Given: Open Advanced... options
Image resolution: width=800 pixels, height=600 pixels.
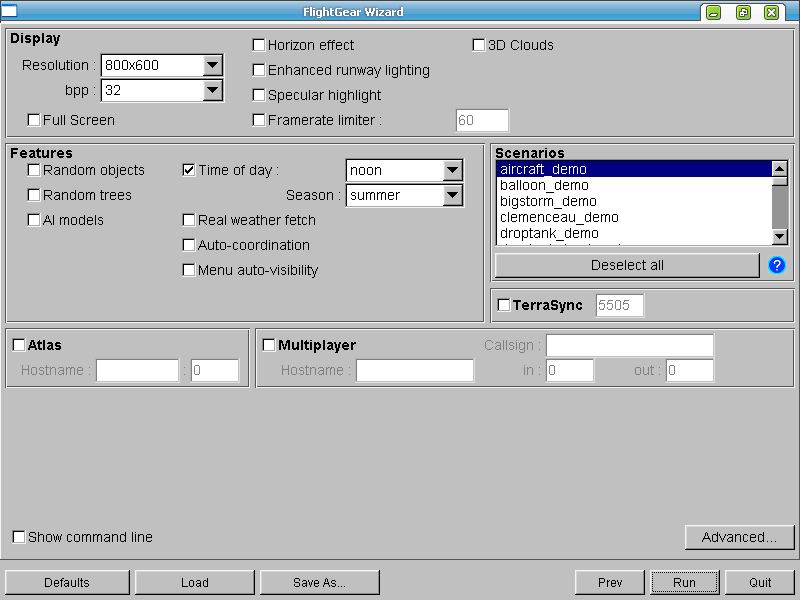Looking at the screenshot, I should coord(739,537).
